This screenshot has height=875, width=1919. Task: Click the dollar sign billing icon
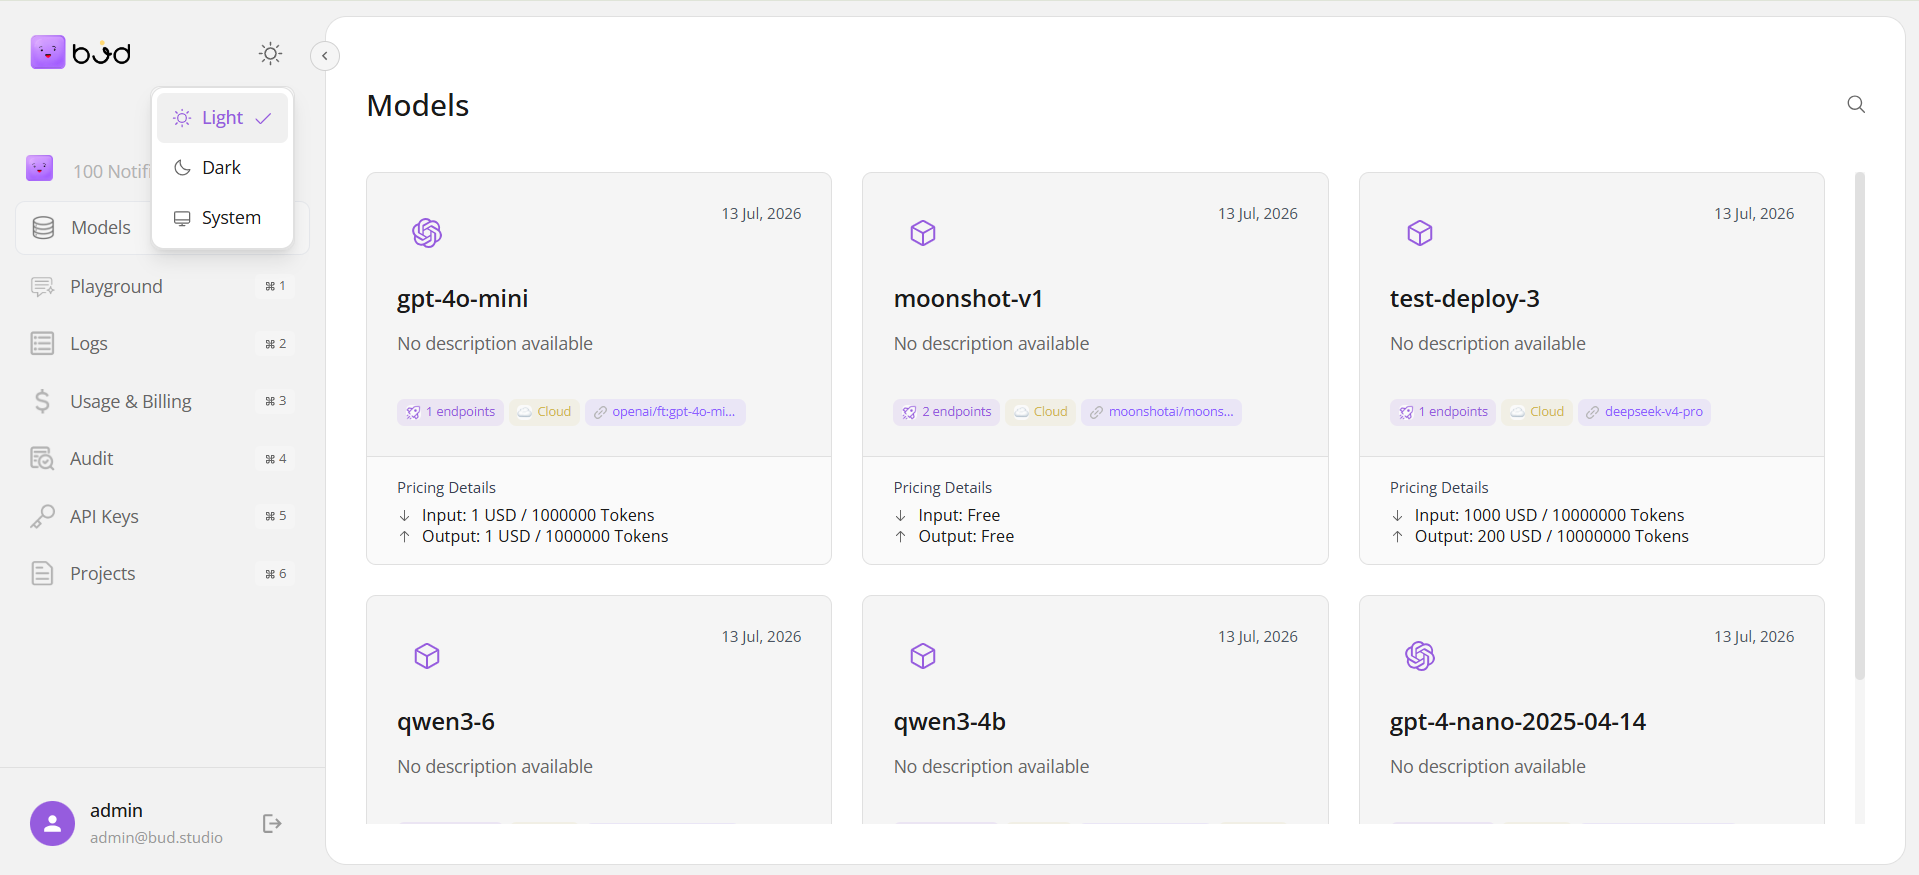42,402
